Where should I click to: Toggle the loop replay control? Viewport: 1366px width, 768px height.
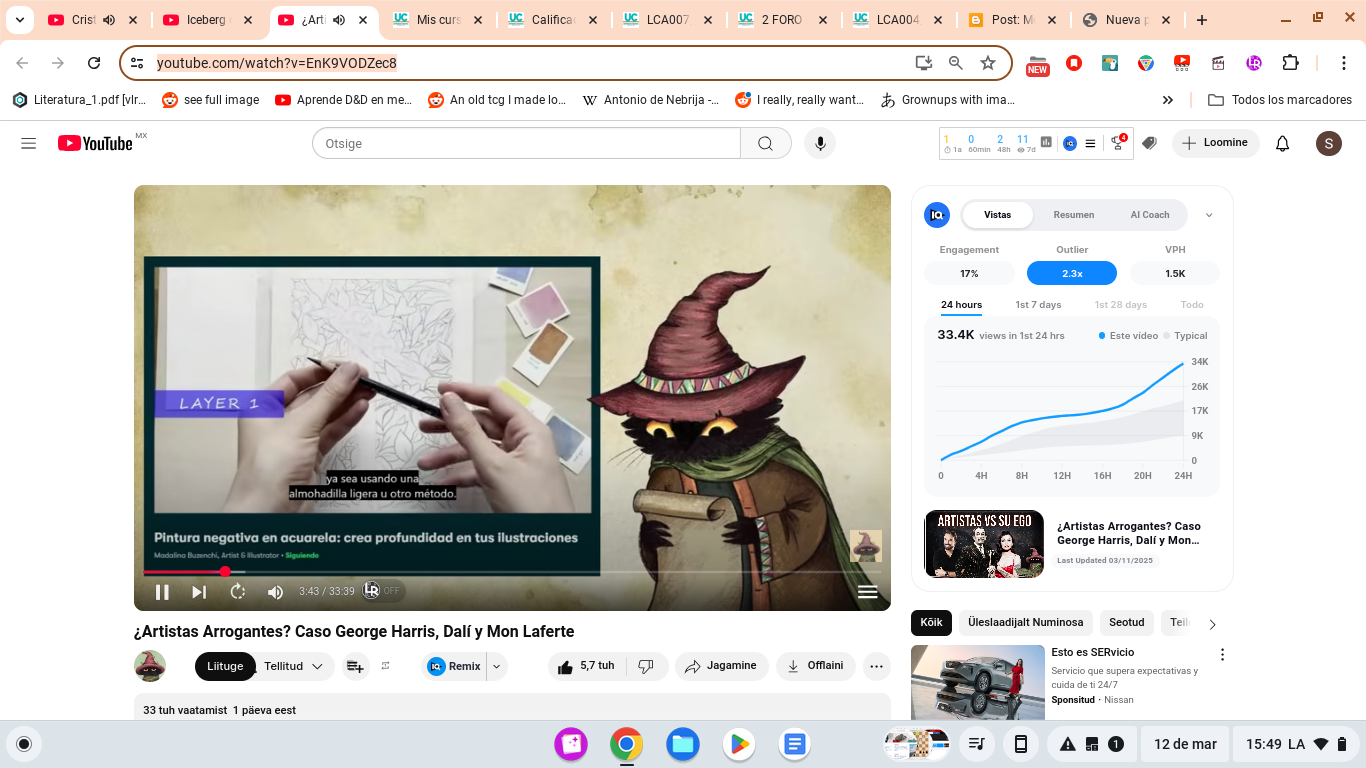(x=238, y=592)
